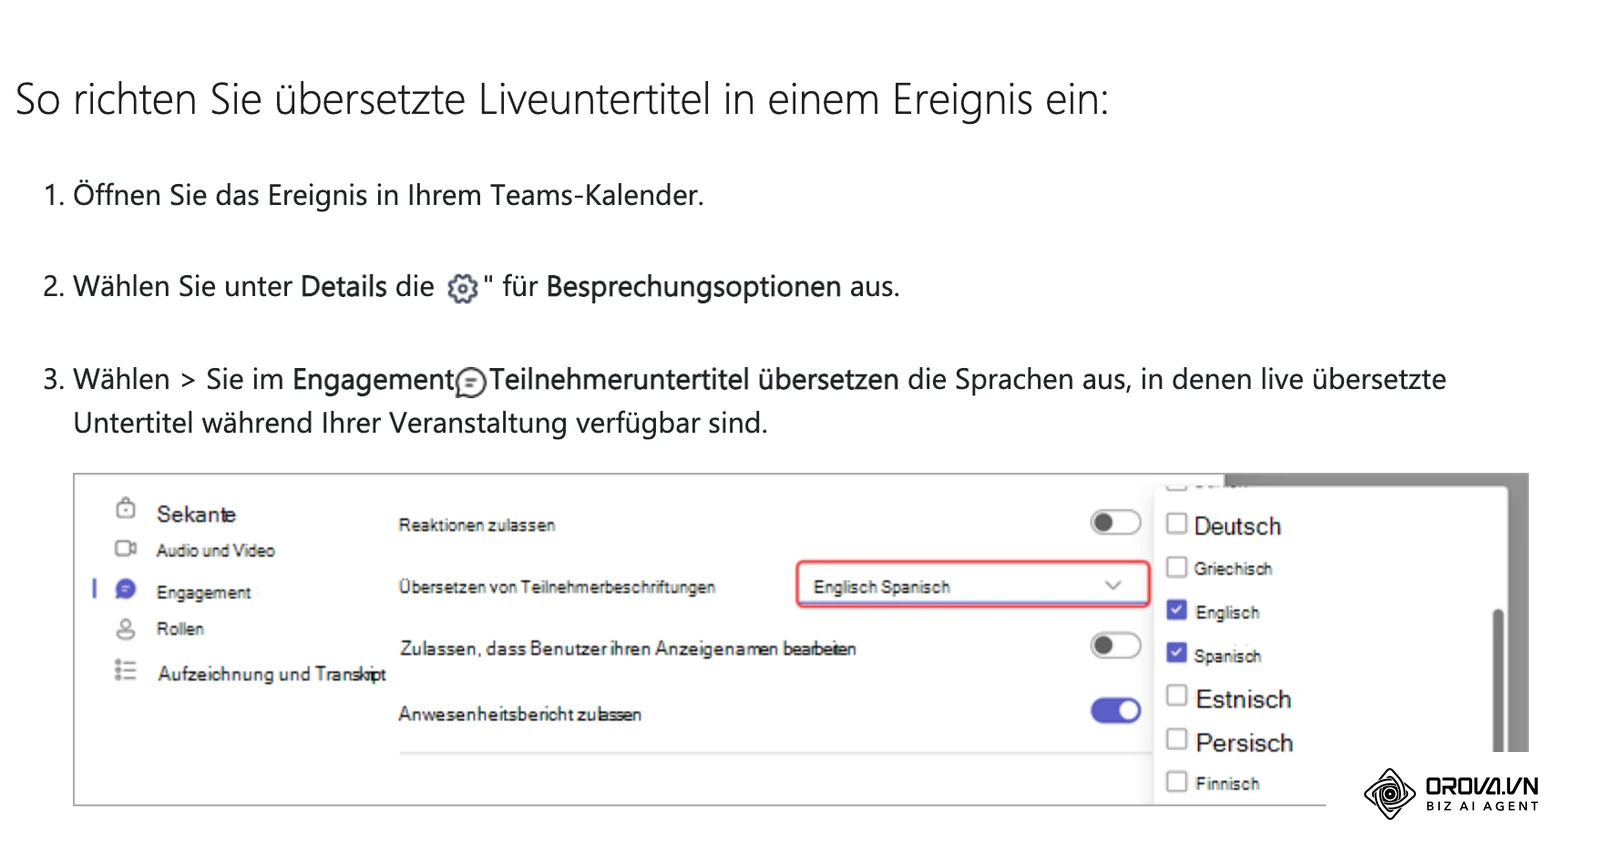Click 'Teilnehmeruntertitel übersetzen' bold text

click(x=694, y=380)
